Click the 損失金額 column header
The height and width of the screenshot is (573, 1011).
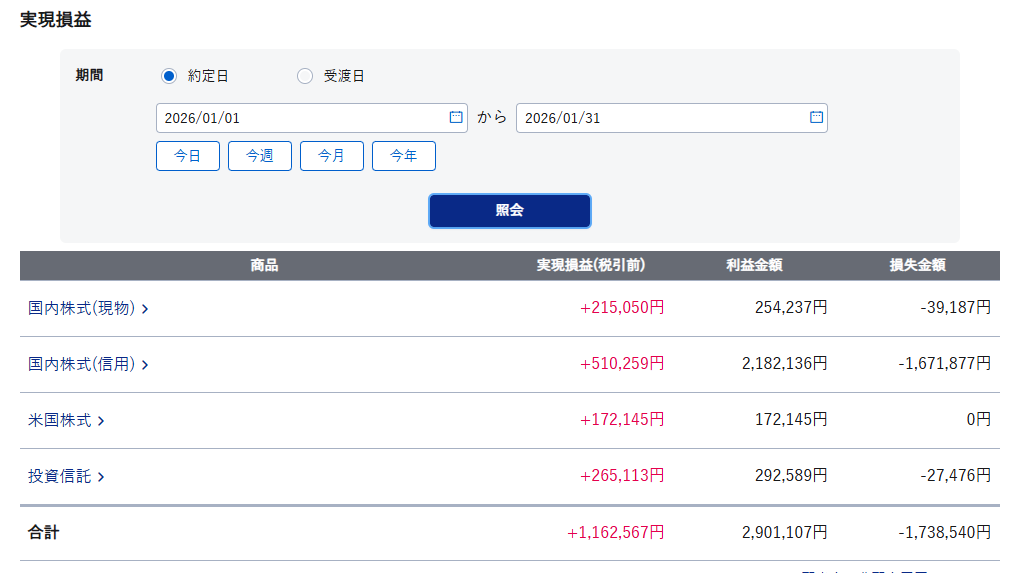point(918,266)
